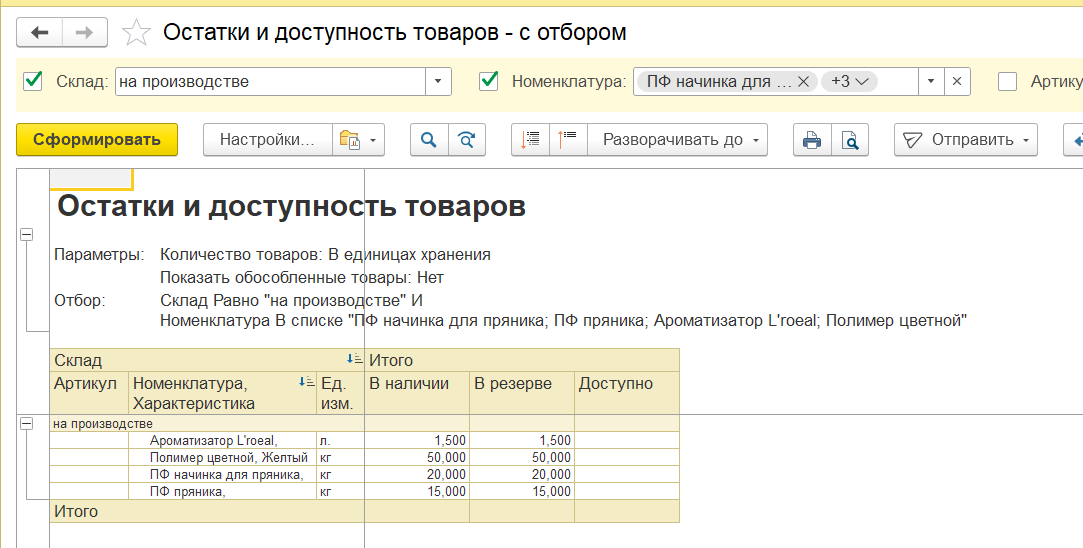Click the back navigation arrow

(x=40, y=33)
